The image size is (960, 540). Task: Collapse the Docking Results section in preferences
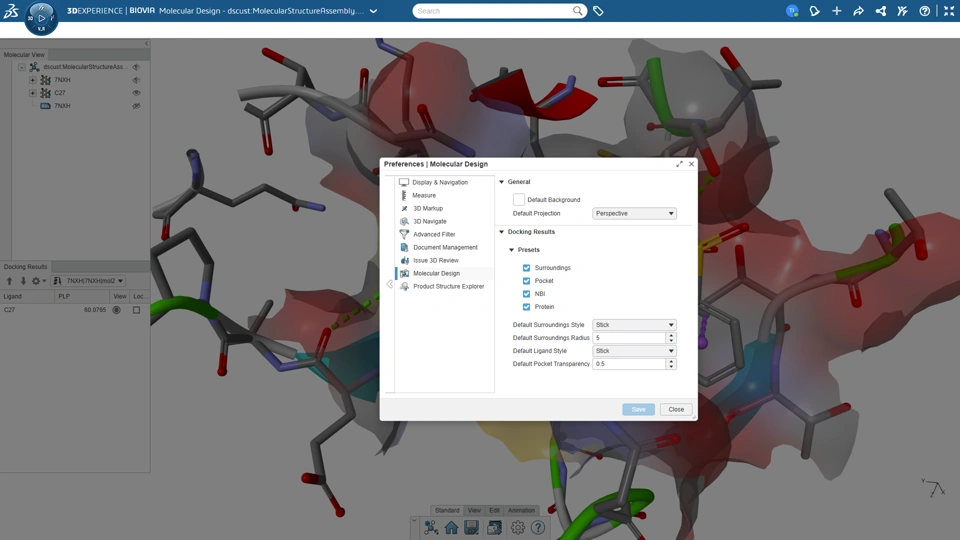[x=501, y=232]
